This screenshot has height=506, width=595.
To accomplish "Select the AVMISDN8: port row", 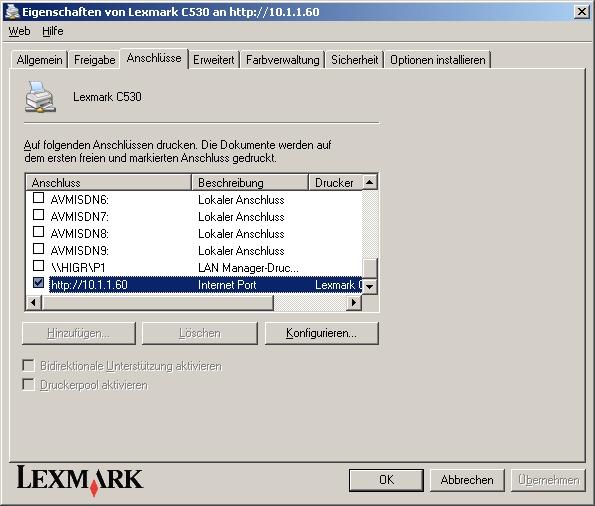I will tap(194, 233).
